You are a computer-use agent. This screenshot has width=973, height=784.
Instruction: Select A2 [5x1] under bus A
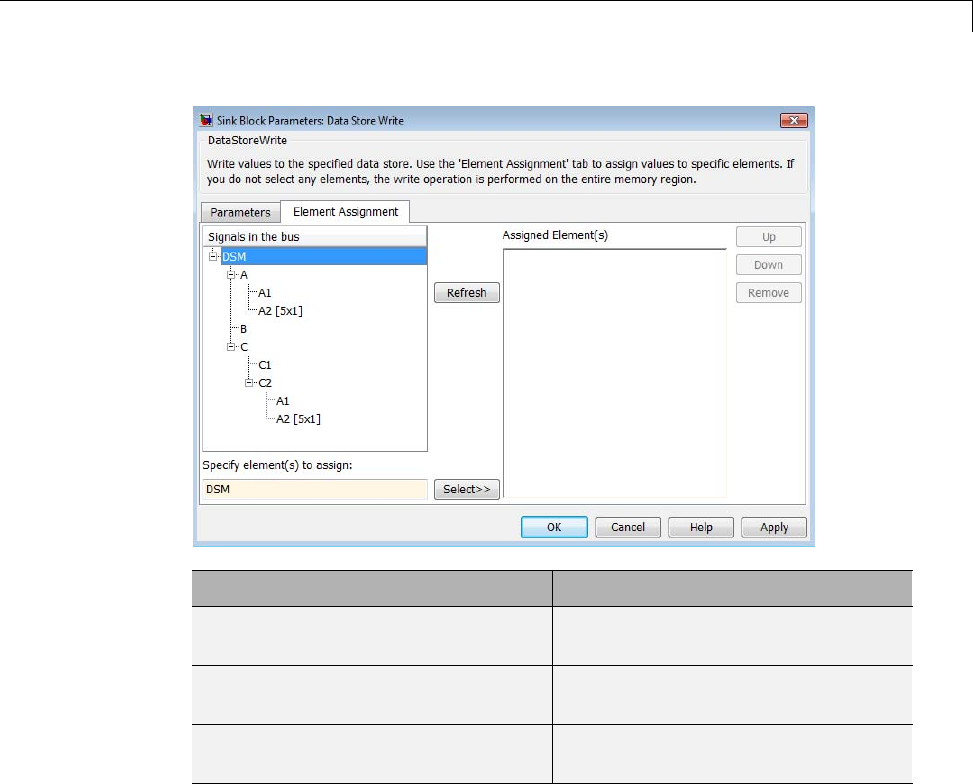point(280,311)
